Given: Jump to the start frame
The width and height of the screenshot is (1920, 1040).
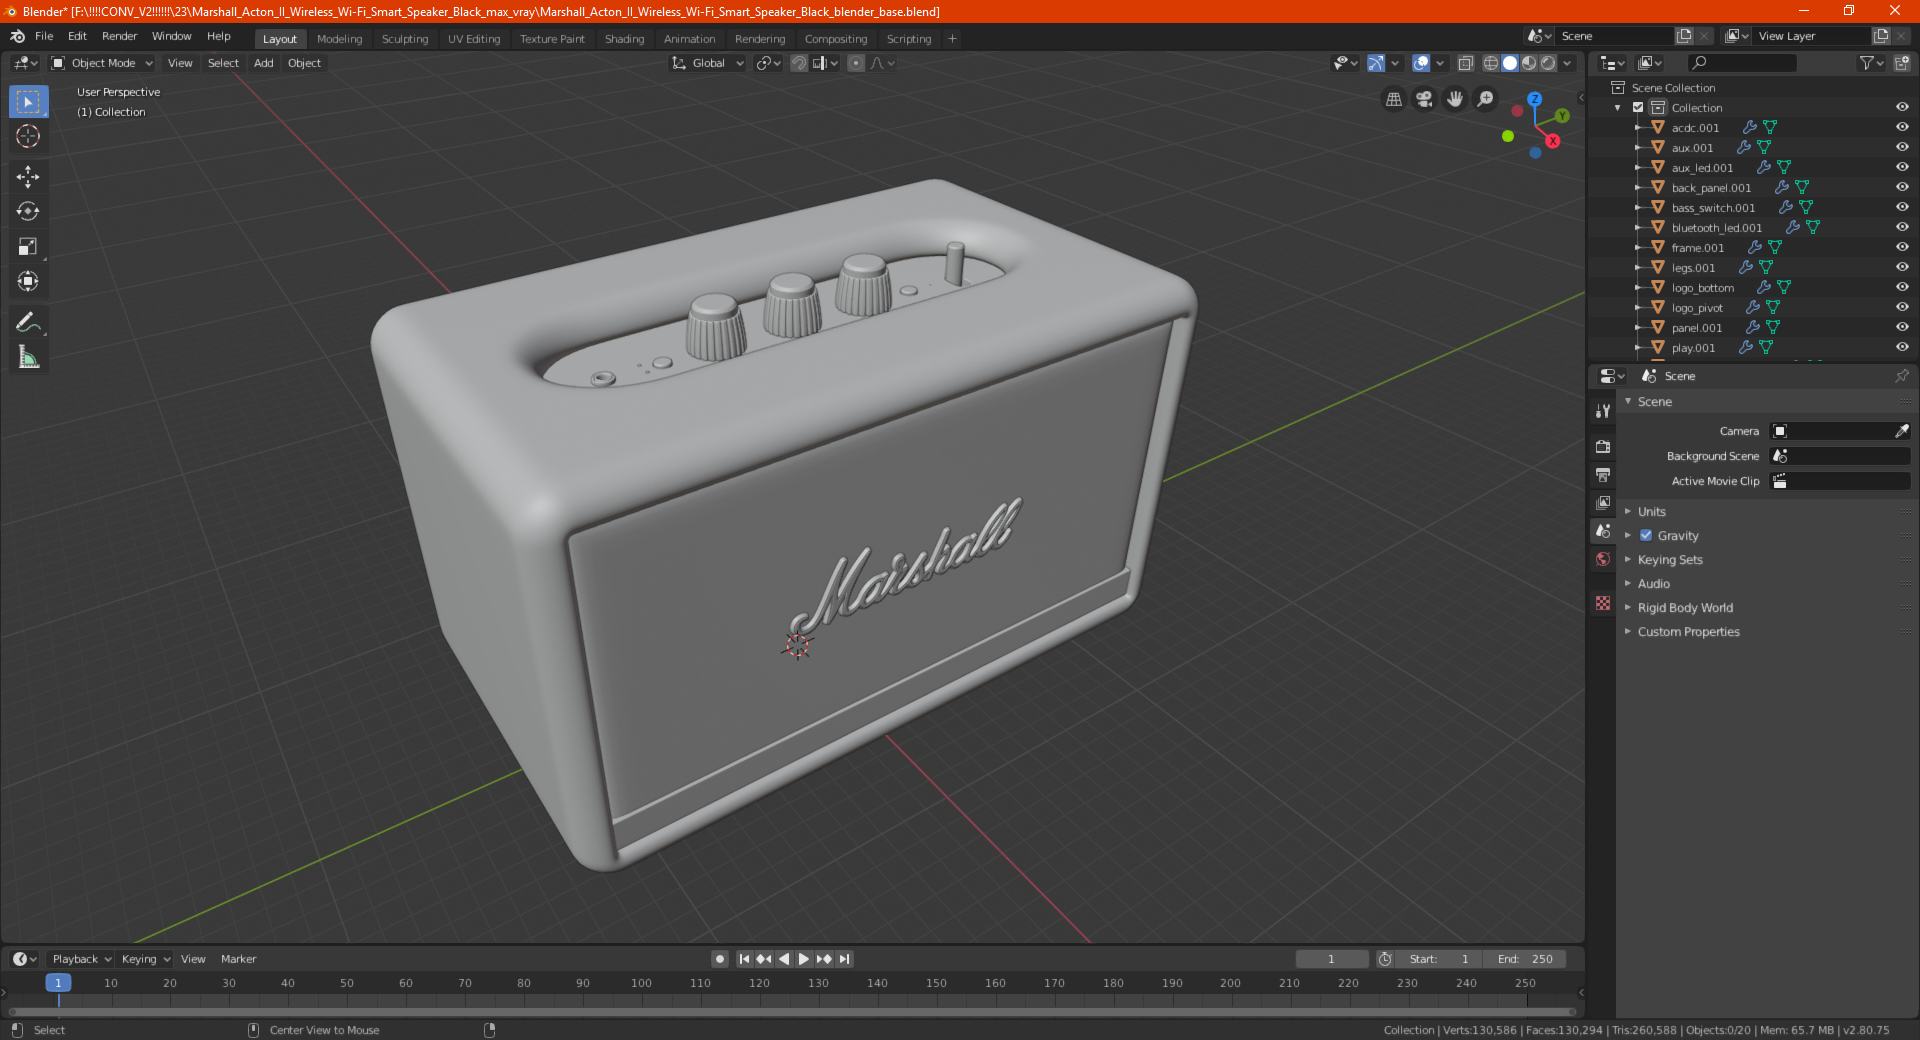Looking at the screenshot, I should click(744, 959).
